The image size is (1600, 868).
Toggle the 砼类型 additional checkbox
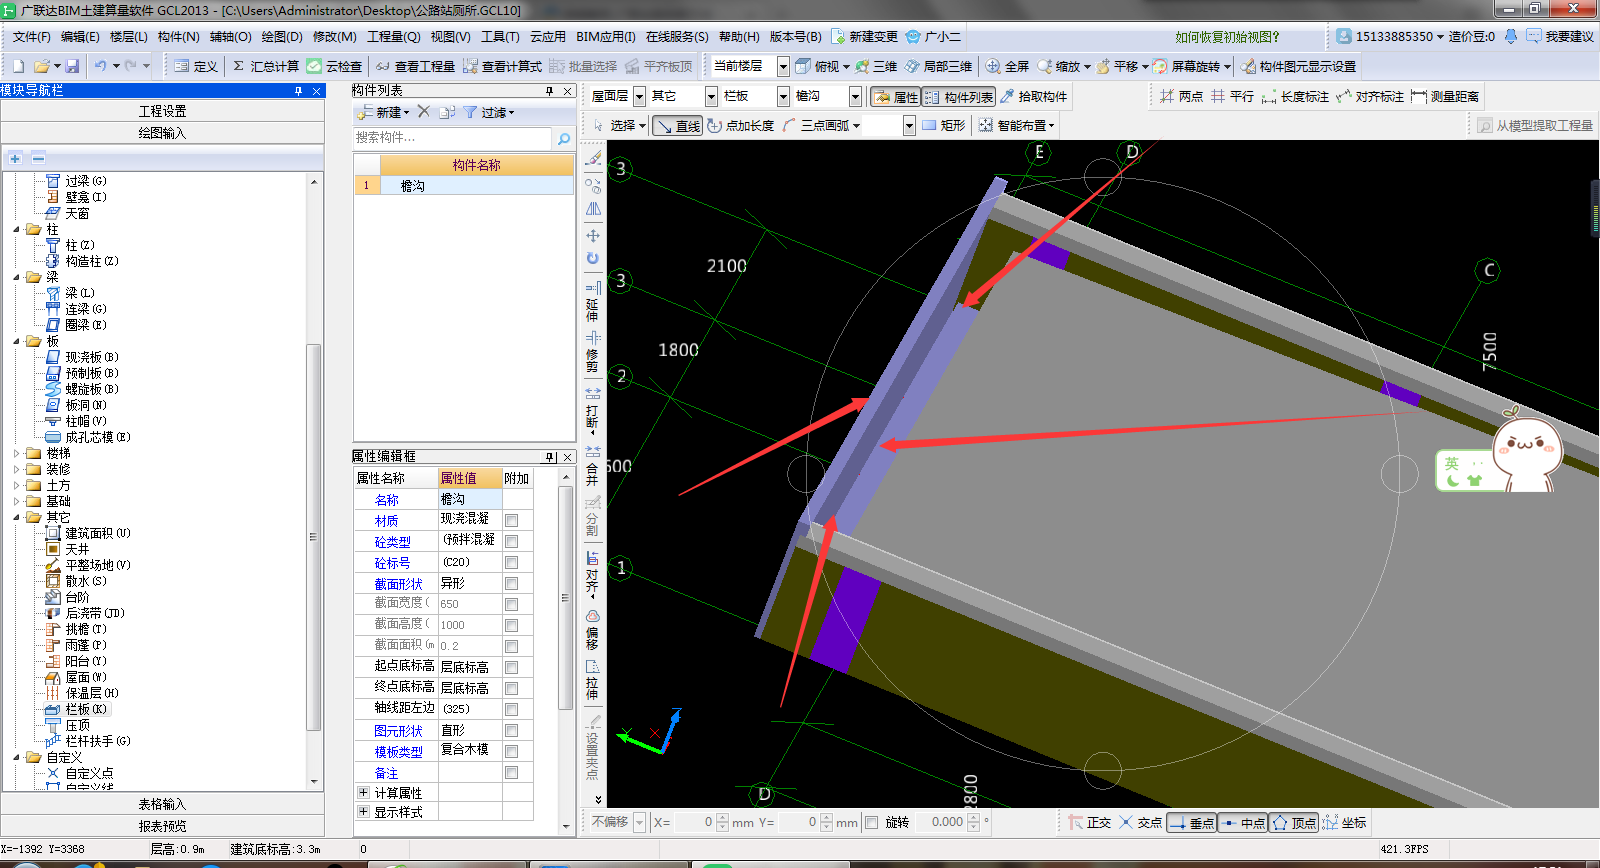512,541
